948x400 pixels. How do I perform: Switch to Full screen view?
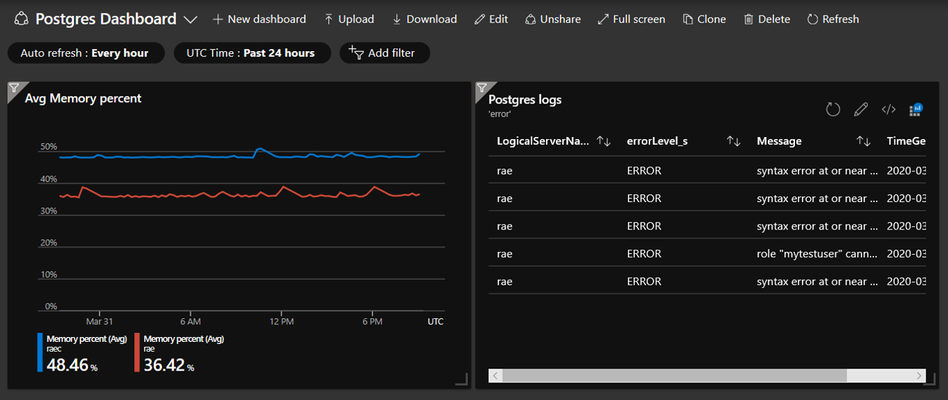pos(631,19)
